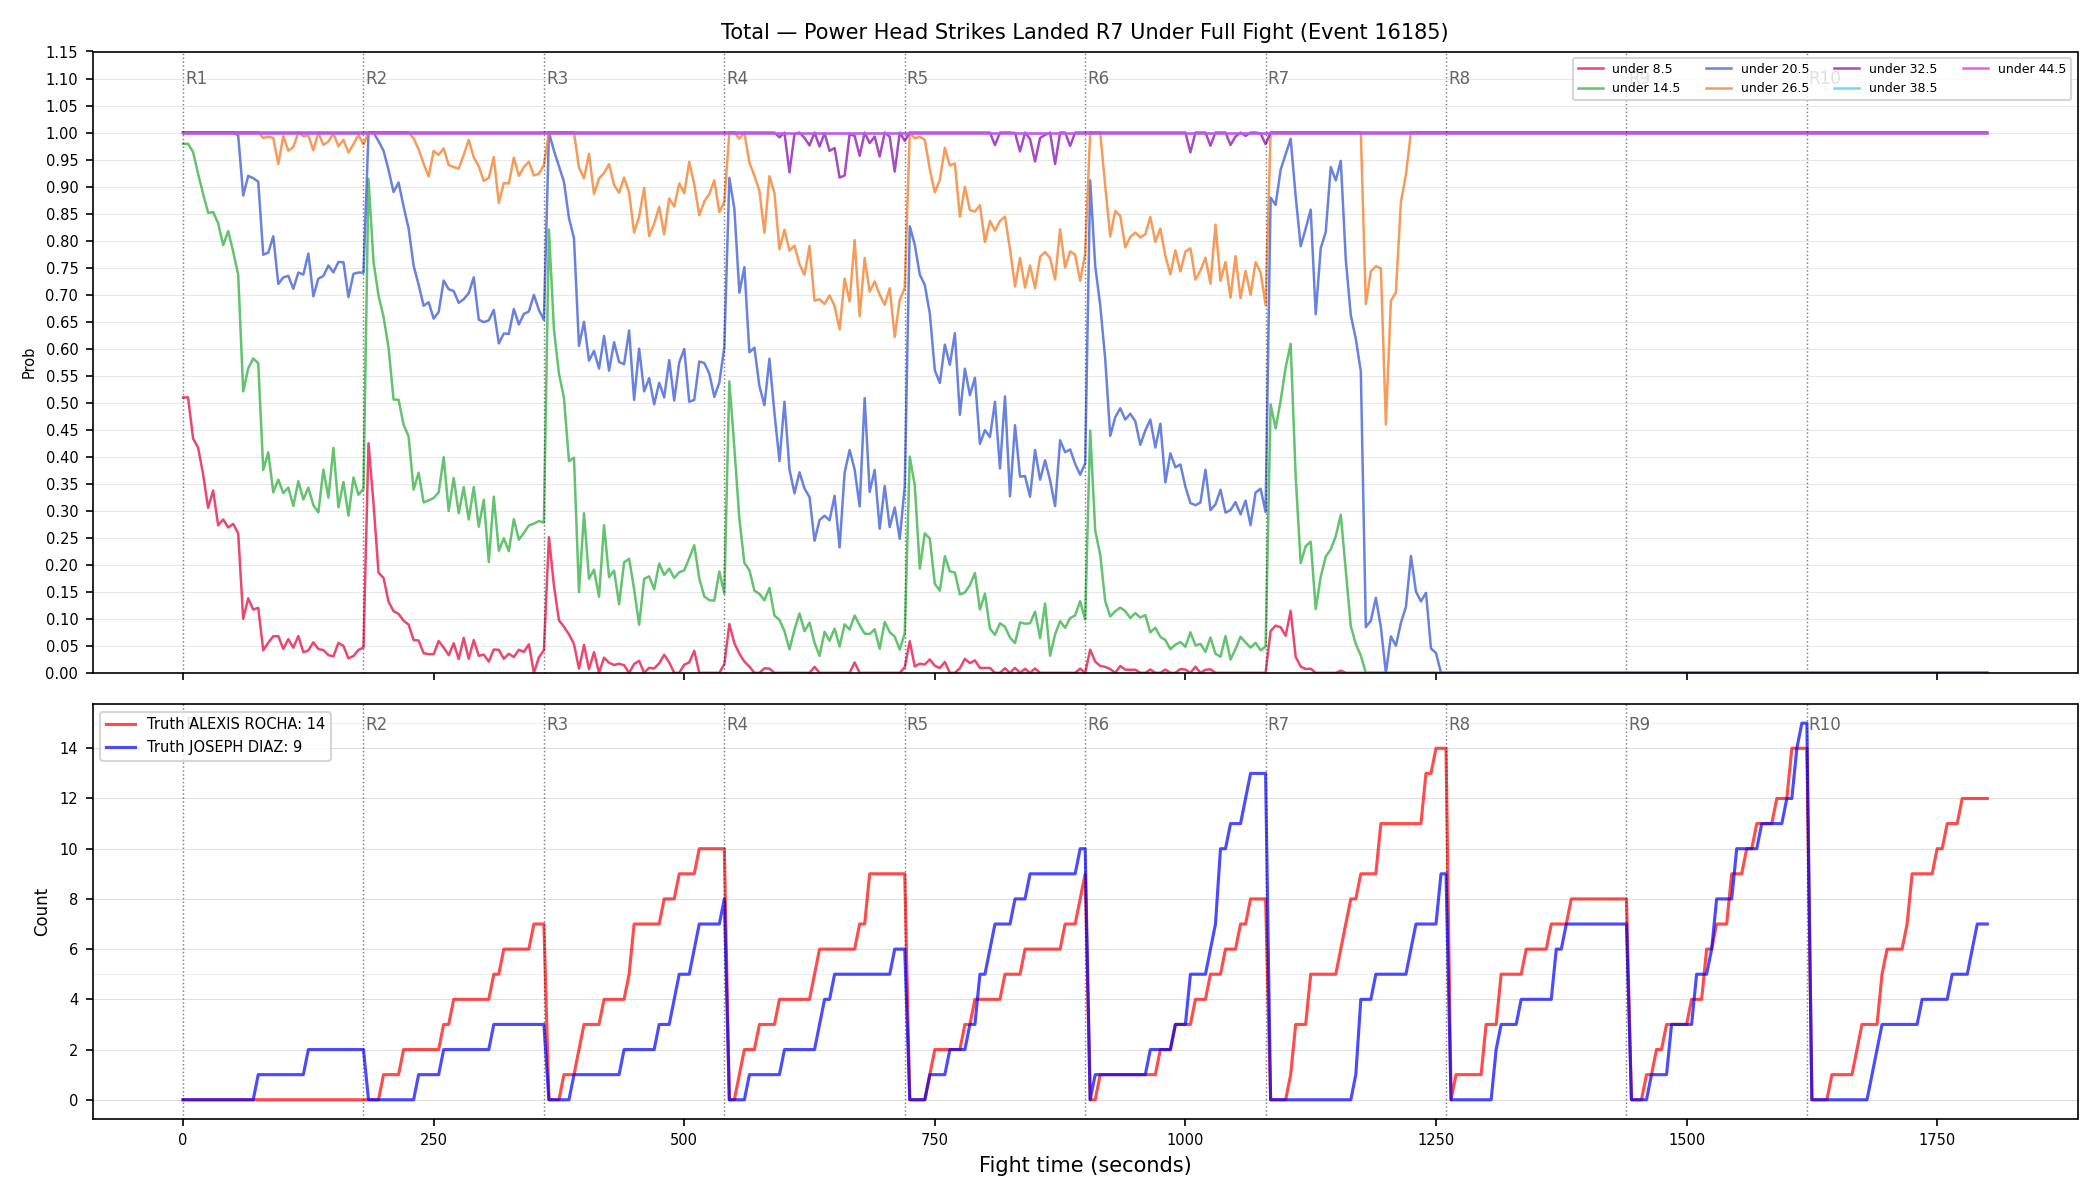Click the 750 tick on fight time axis
The width and height of the screenshot is (2100, 1200).
coord(934,1138)
